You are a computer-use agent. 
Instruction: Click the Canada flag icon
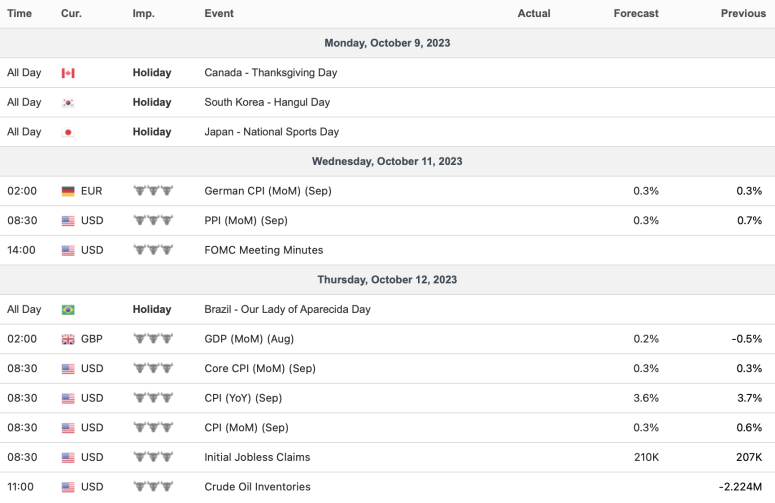(68, 73)
